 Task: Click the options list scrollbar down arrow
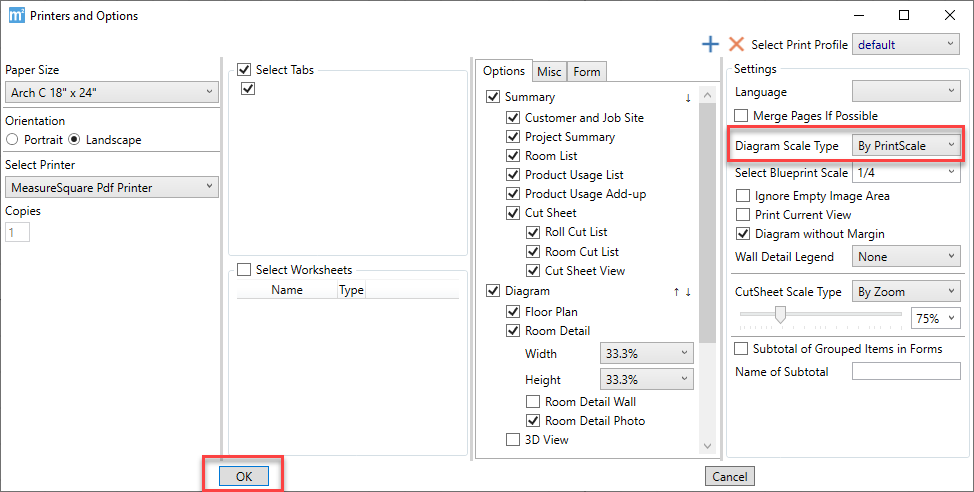[x=707, y=446]
